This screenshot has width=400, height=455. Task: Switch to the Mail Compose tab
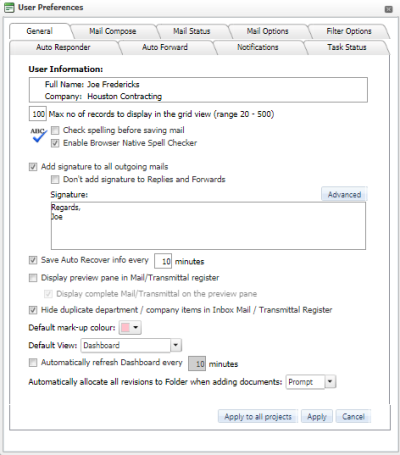point(113,31)
